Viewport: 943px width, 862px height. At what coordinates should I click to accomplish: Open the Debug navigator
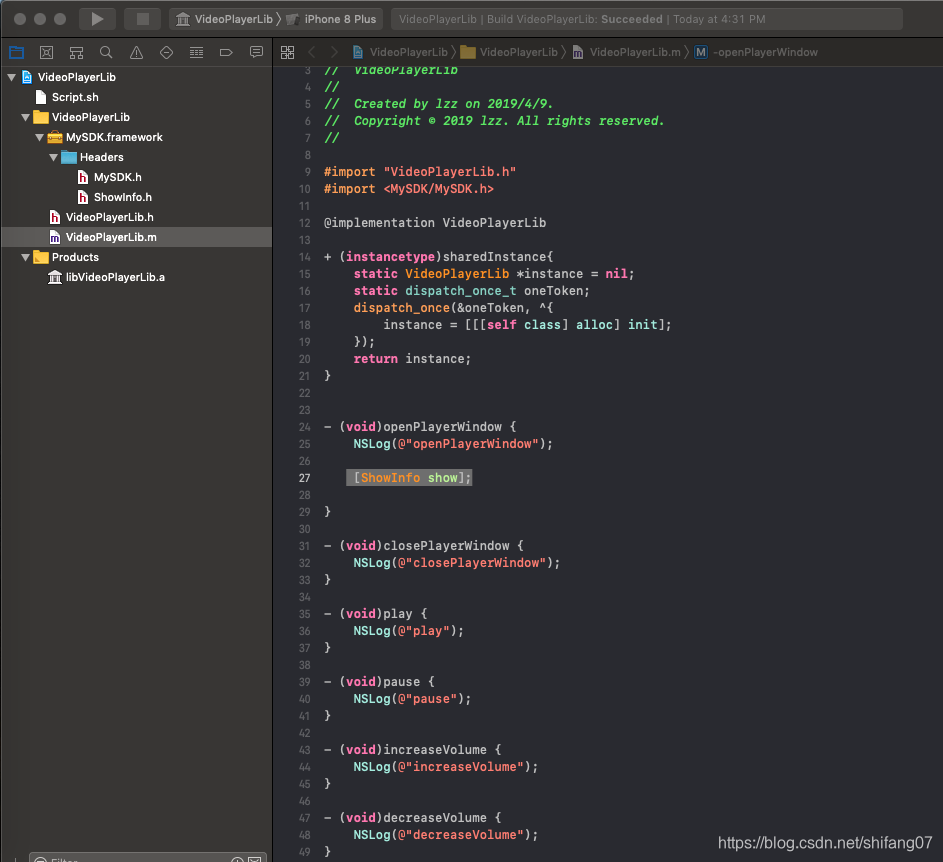pos(197,52)
